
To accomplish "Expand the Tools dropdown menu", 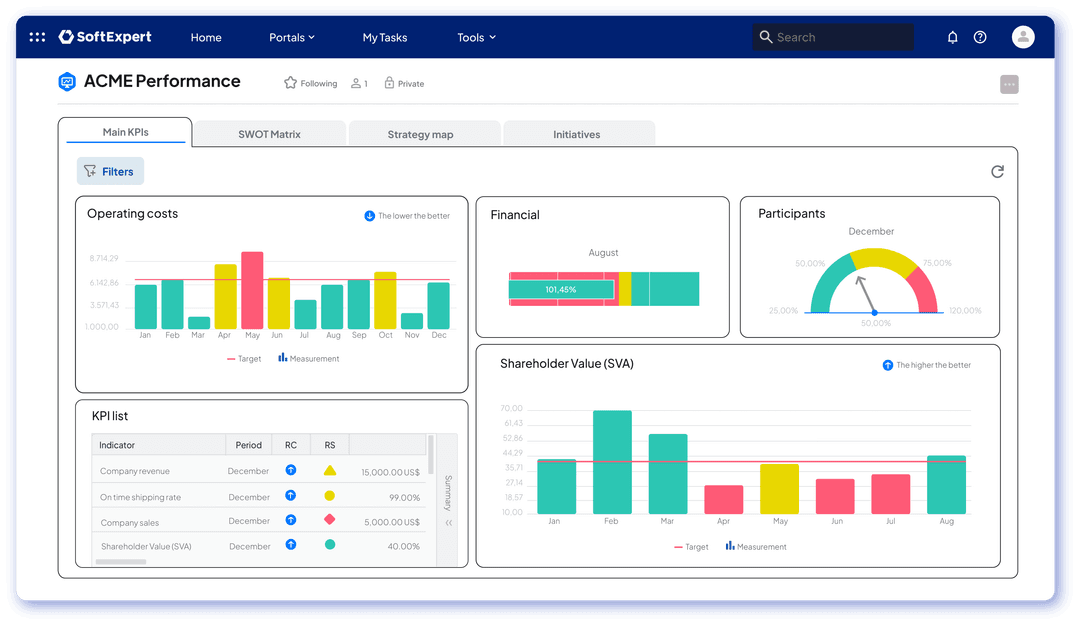I will pos(476,37).
